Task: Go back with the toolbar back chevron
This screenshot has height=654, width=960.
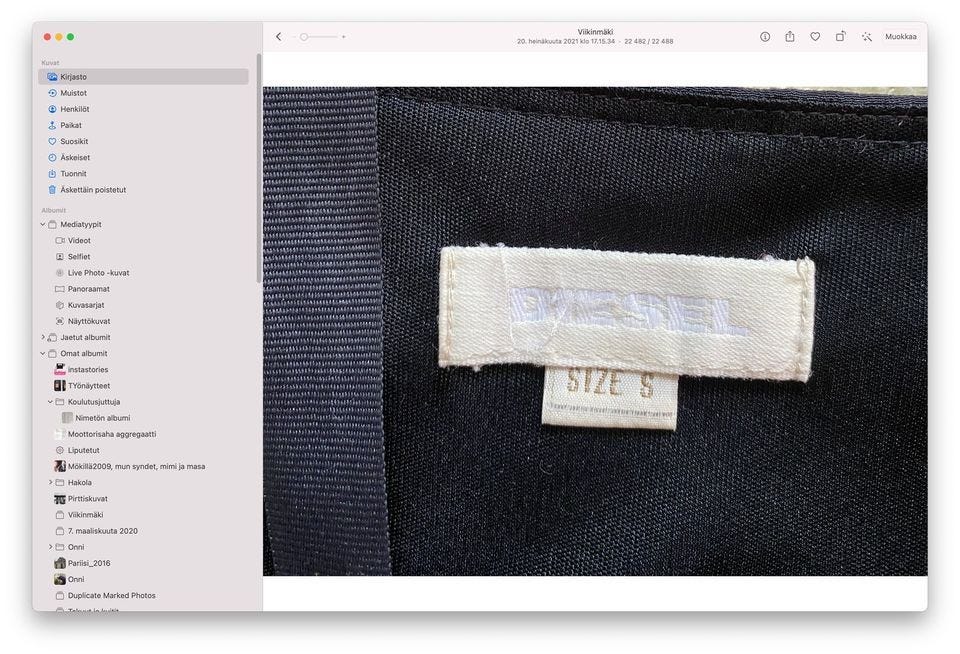Action: (x=279, y=37)
